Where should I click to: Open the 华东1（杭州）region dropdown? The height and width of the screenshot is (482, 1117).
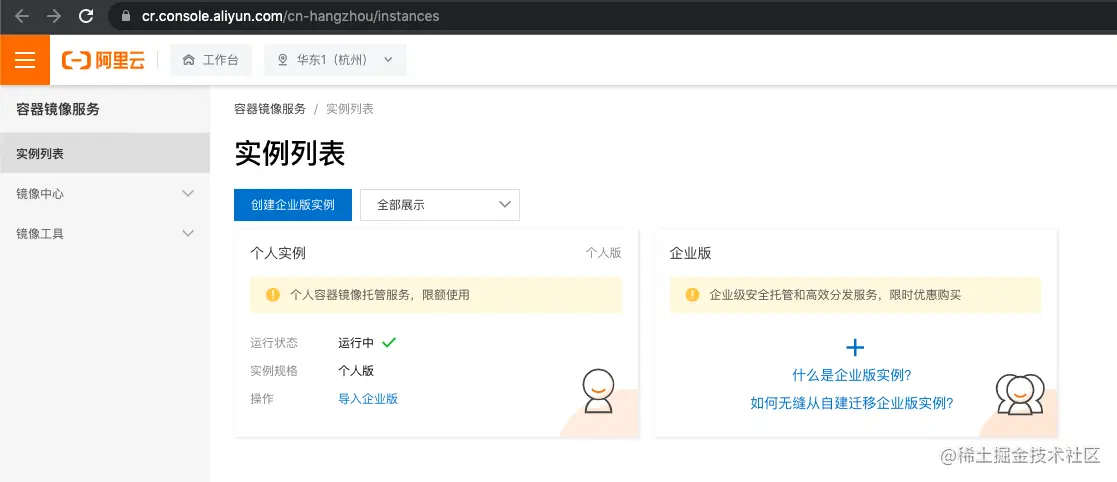pos(335,60)
